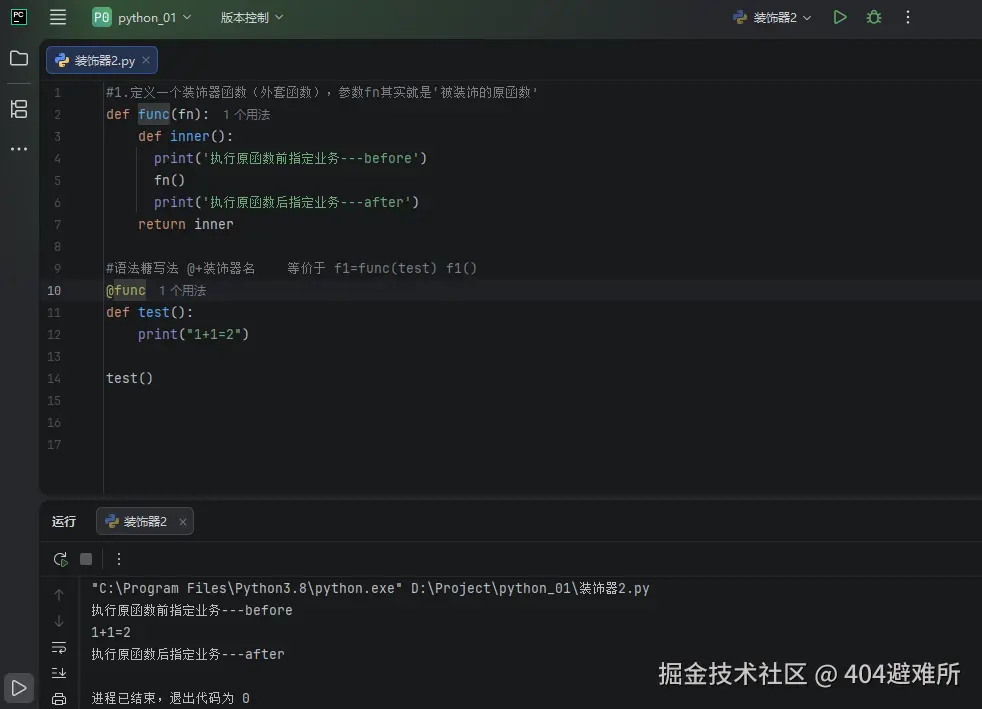Start debugging with the bug icon
This screenshot has height=709, width=982.
pos(874,17)
